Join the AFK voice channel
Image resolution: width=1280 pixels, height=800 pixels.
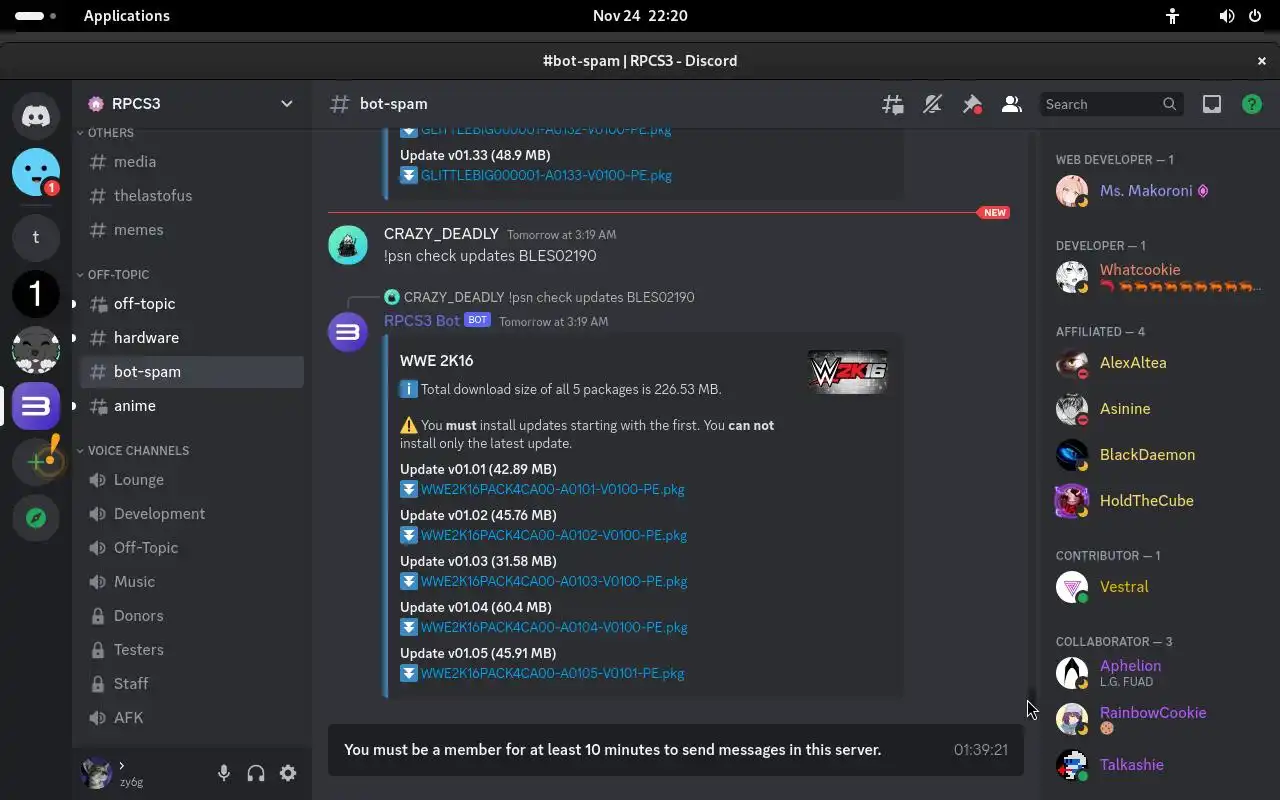[x=191, y=718]
